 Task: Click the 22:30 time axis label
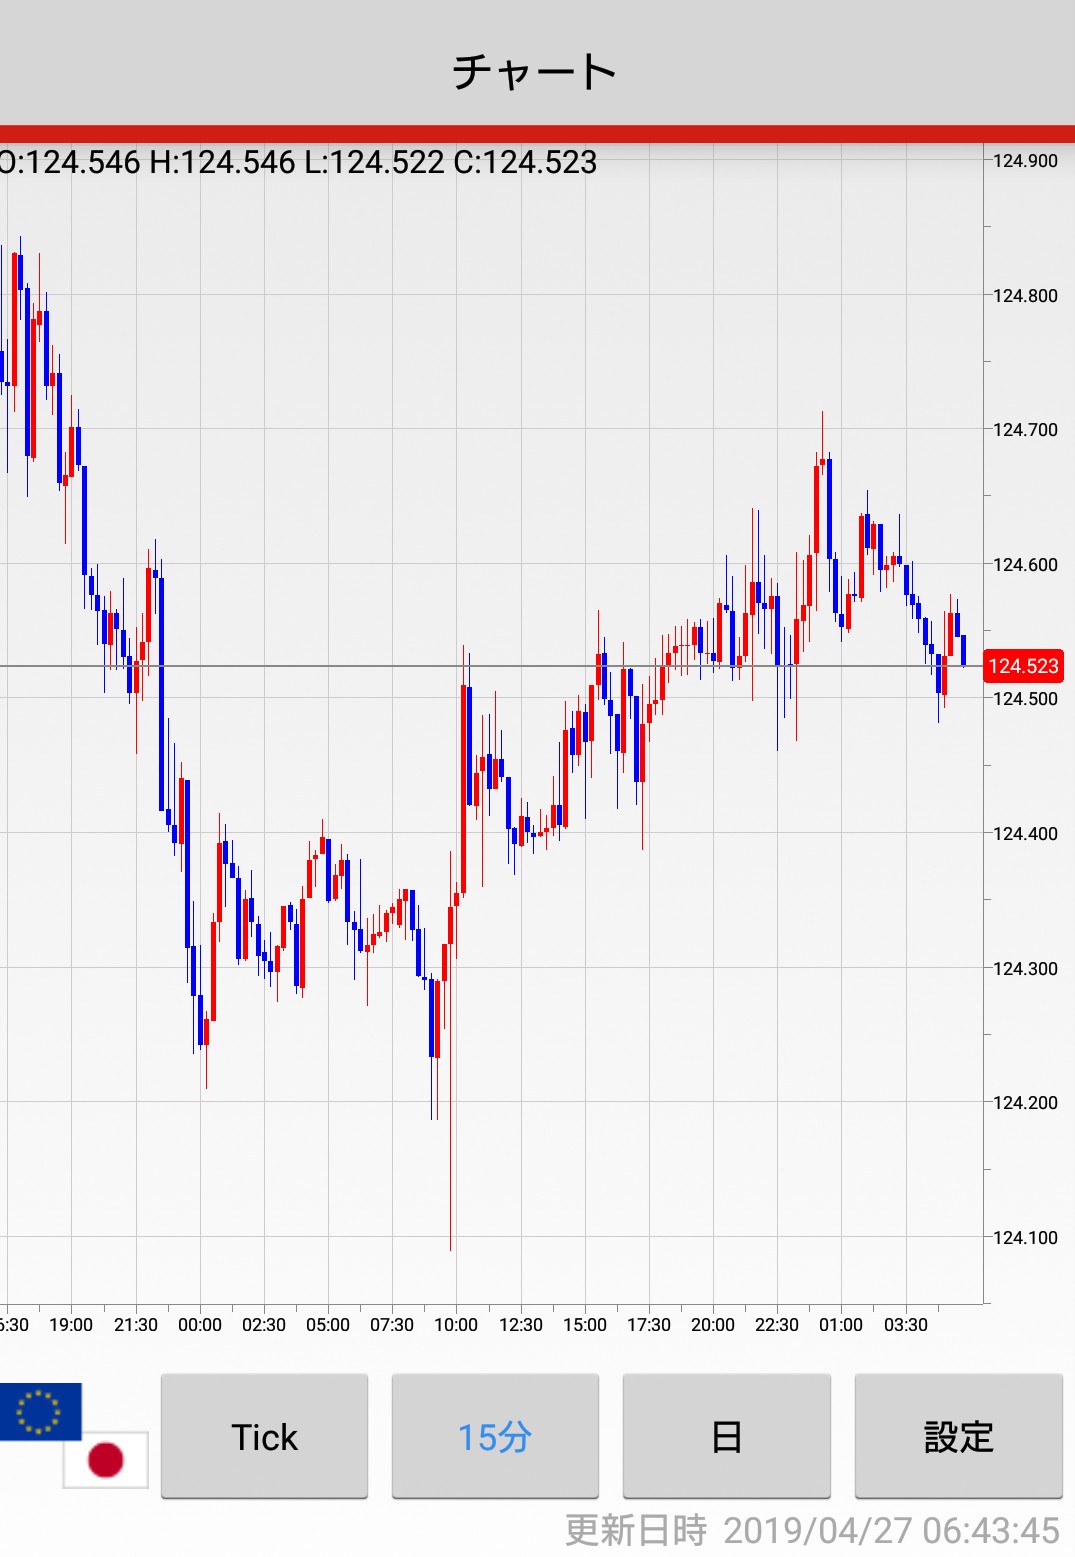(x=777, y=1325)
